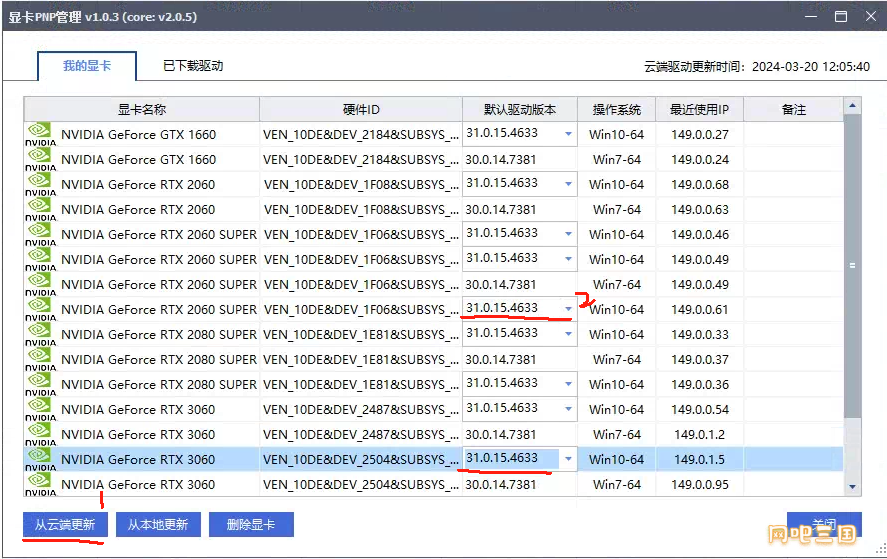
Task: Click hardware ID cell in 149.0.1.5 row
Action: click(x=361, y=459)
